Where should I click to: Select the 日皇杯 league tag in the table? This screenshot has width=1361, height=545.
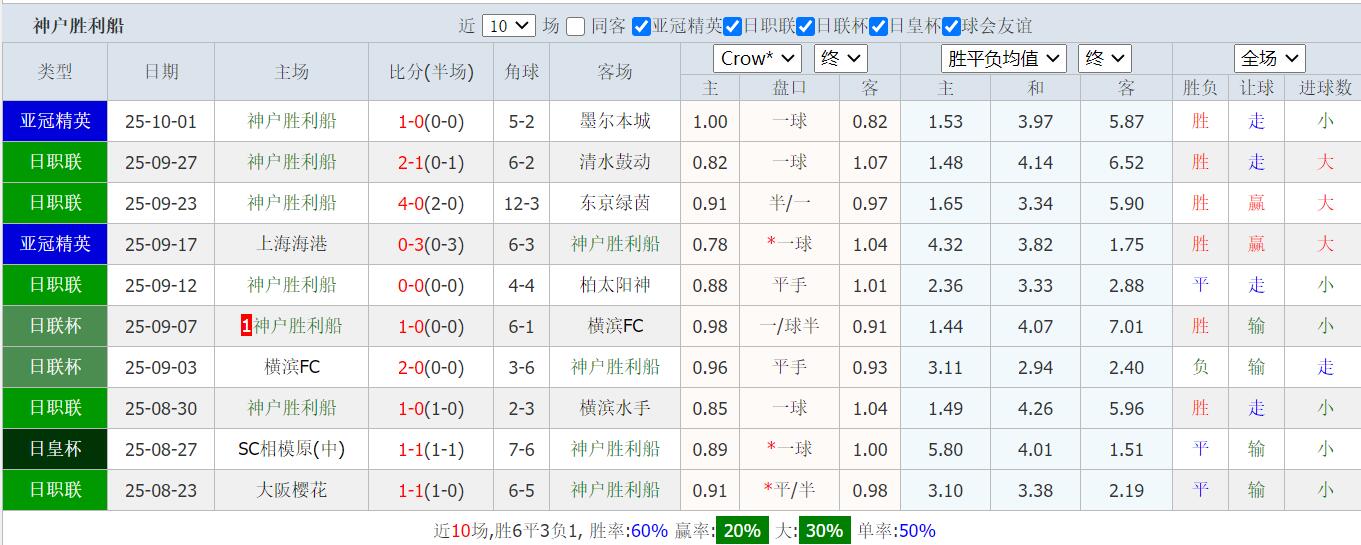(55, 449)
